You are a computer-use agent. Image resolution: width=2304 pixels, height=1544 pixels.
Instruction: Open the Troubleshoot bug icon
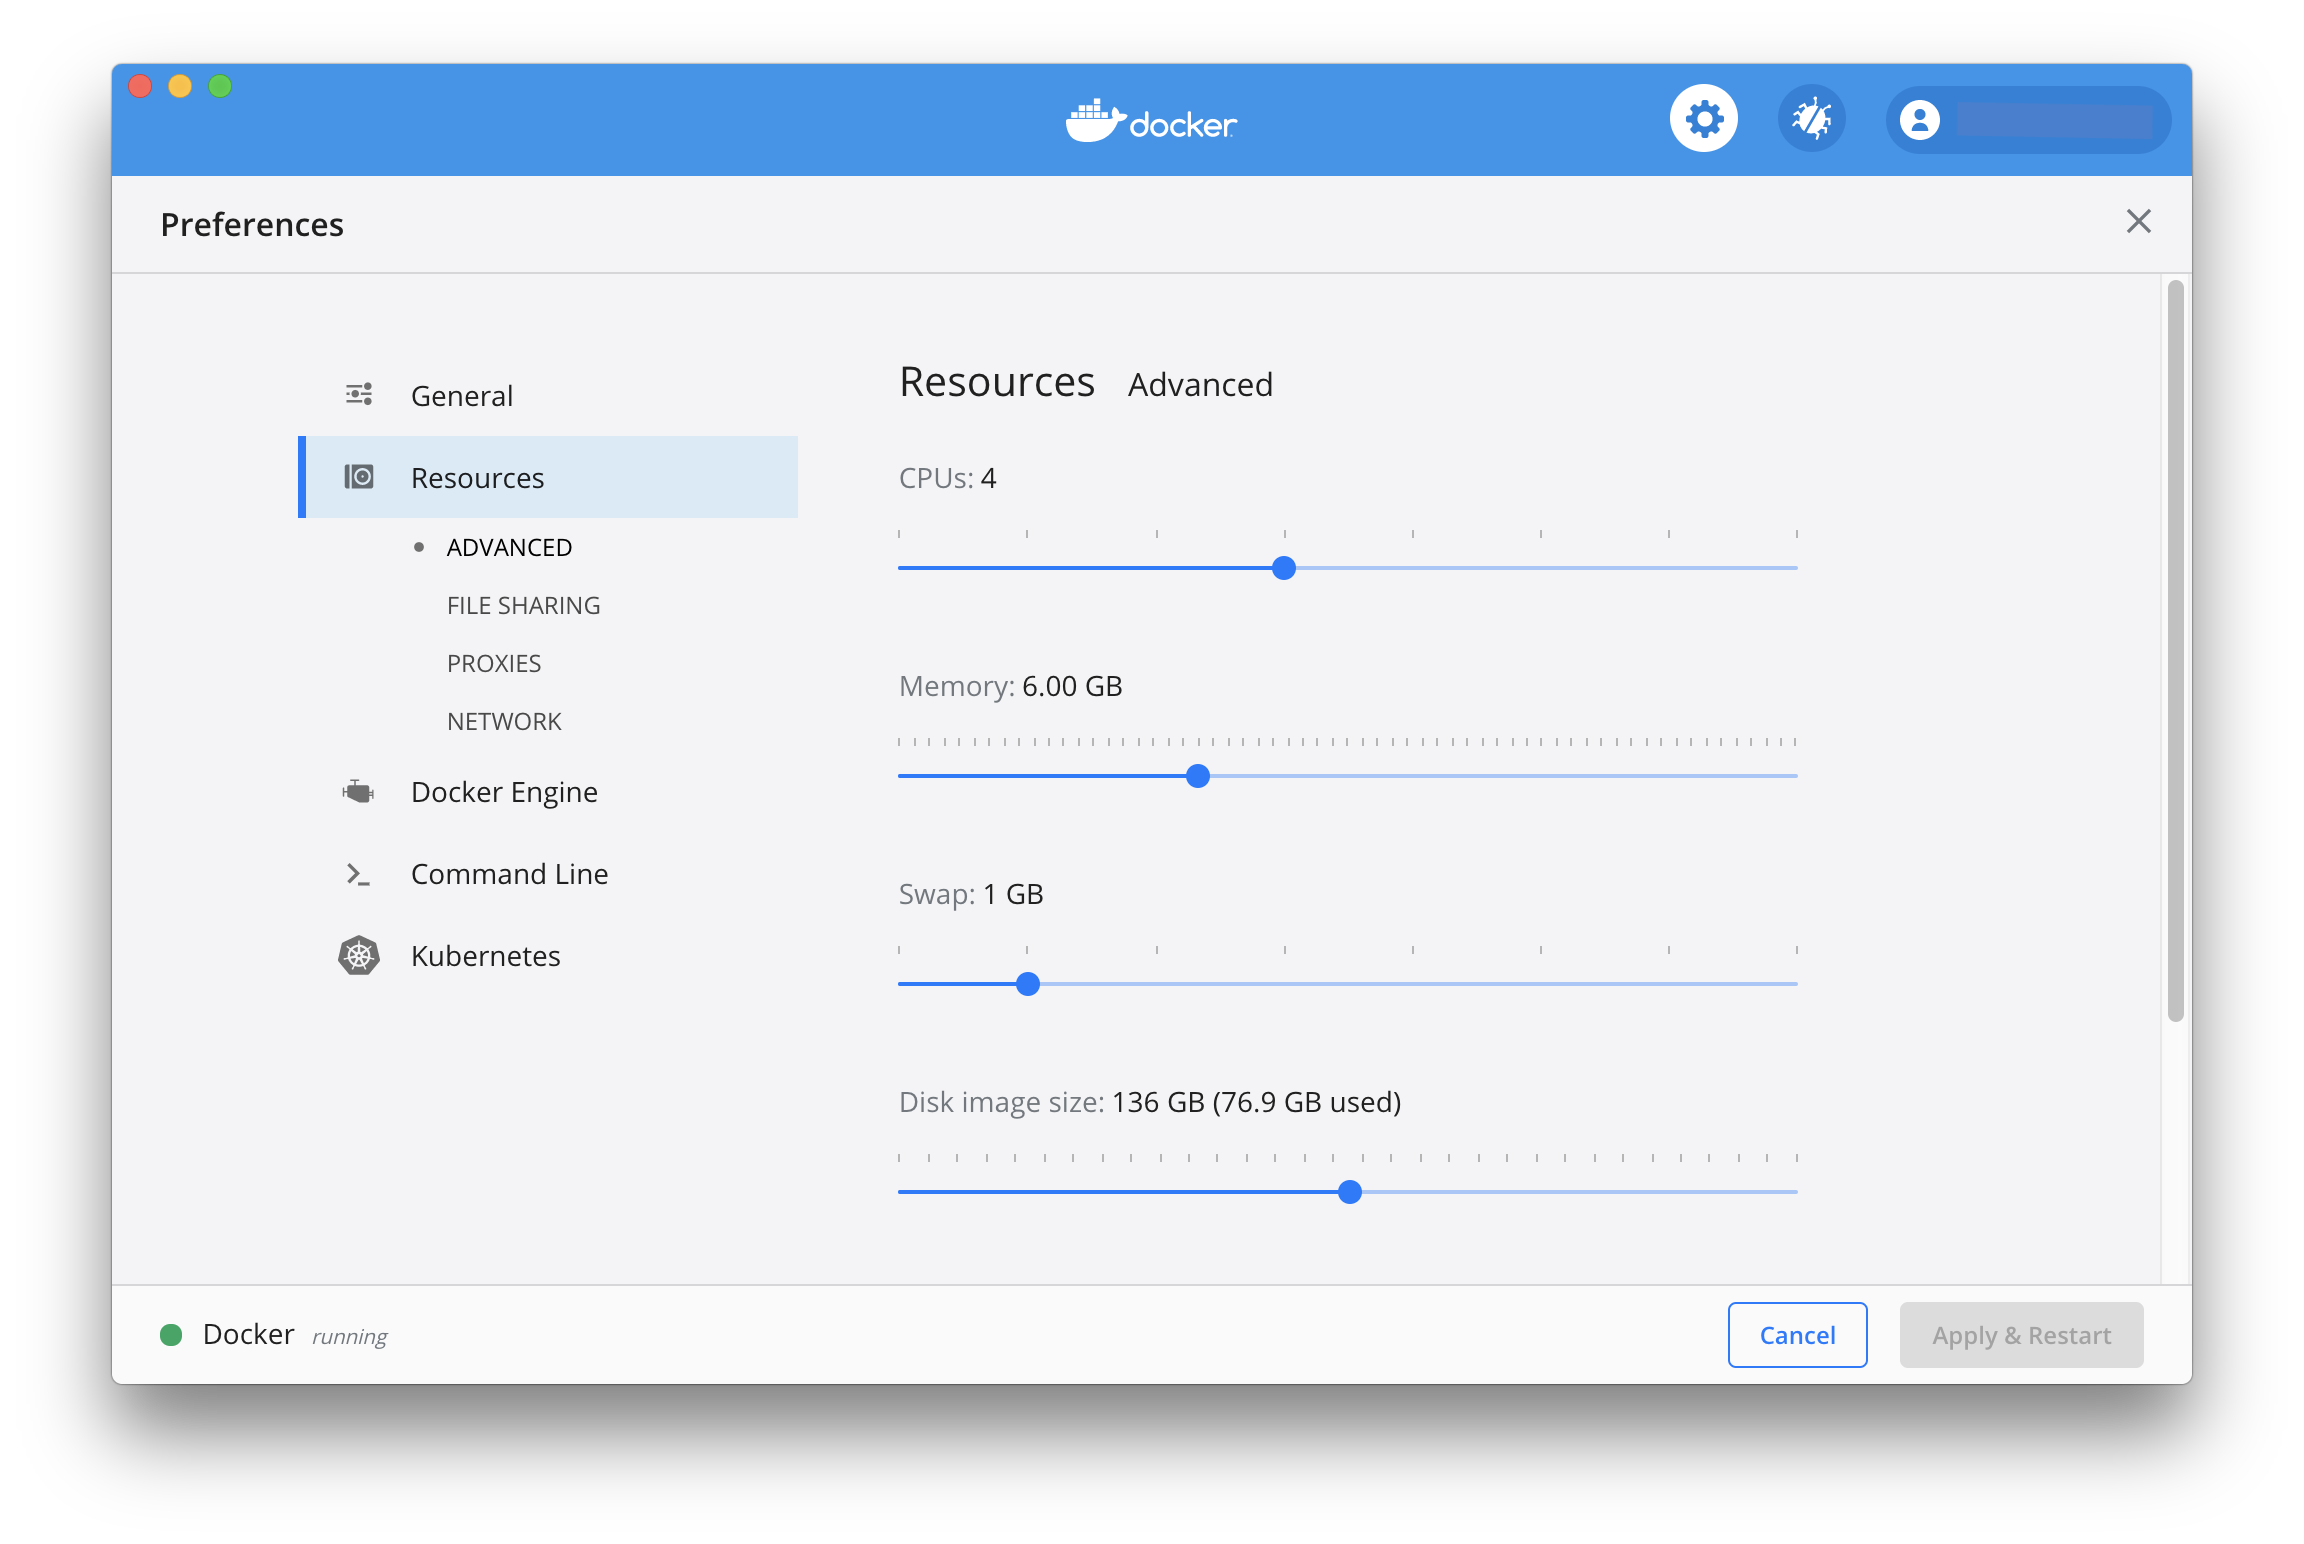[x=1812, y=117]
